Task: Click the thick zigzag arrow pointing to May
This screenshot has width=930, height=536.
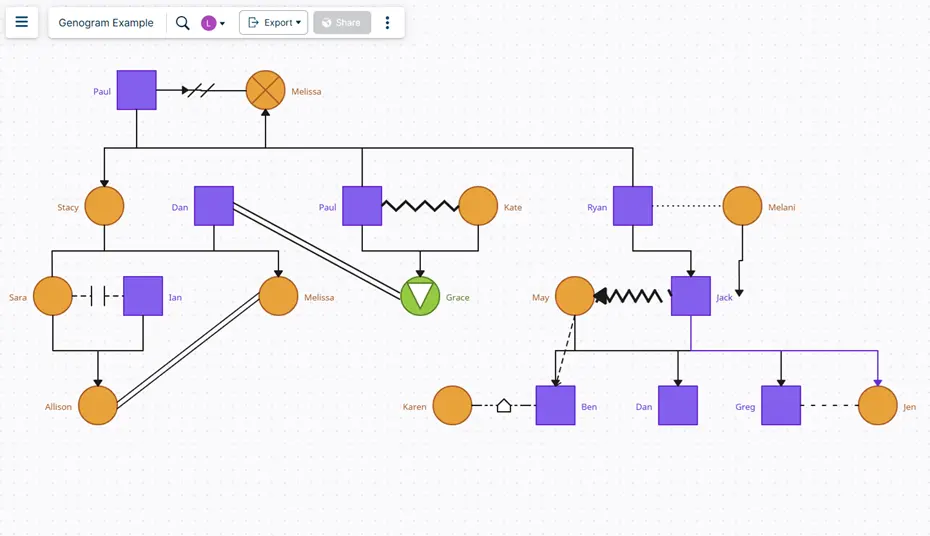Action: coord(630,296)
